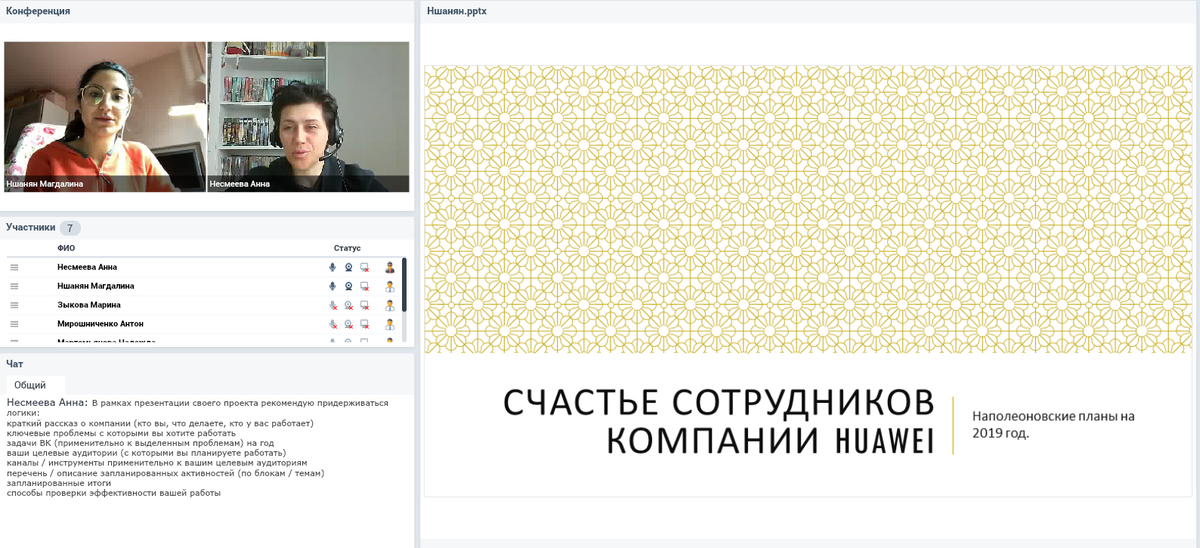Image resolution: width=1200 pixels, height=548 pixels.
Task: Click screen sharing icon for Мирошниченко Антон
Action: pyautogui.click(x=365, y=324)
